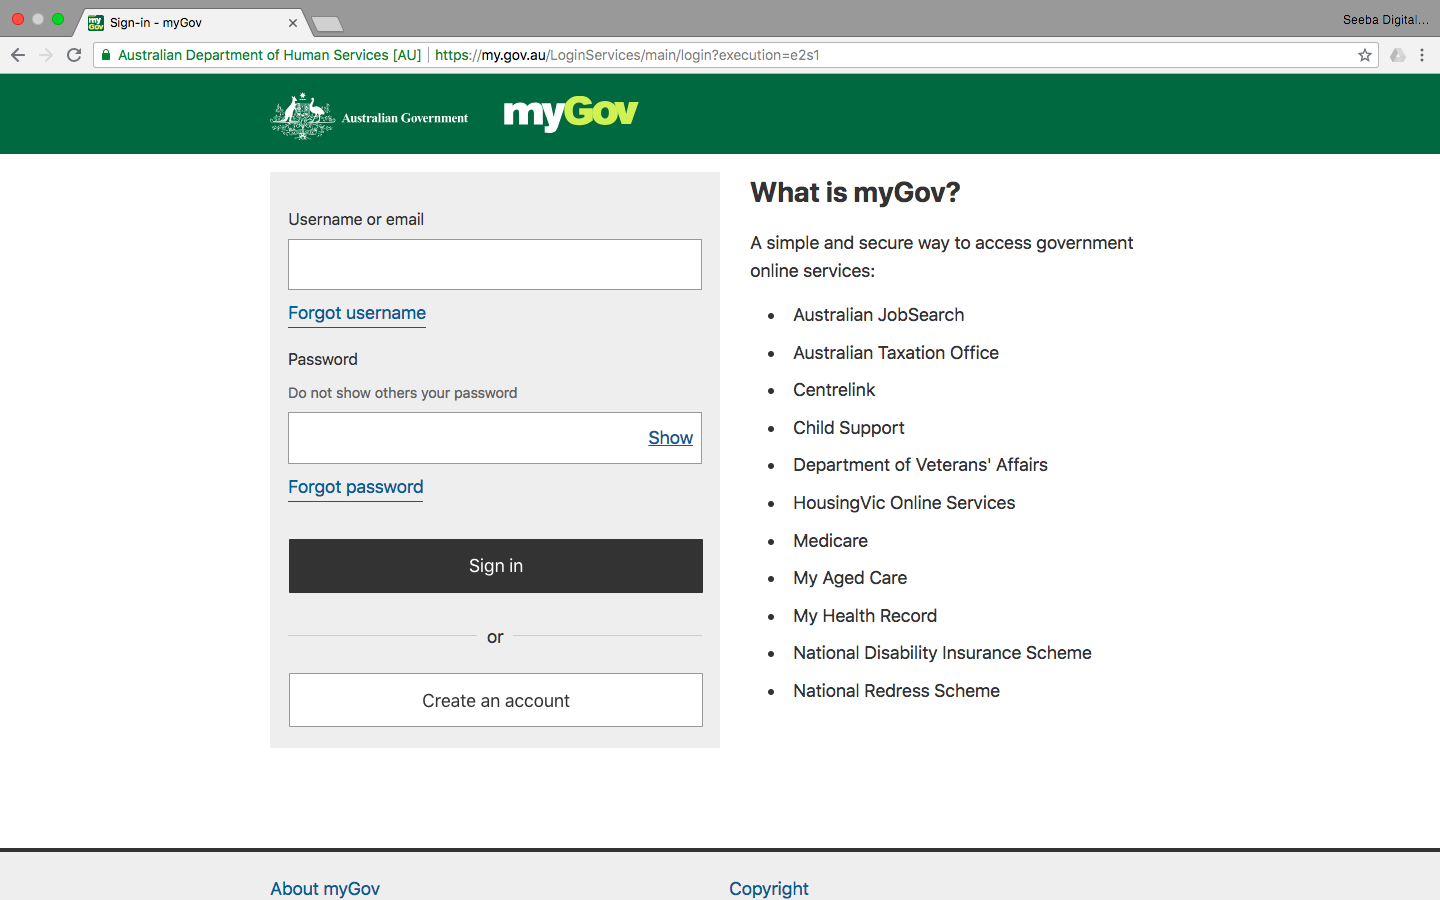
Task: Click the myGov logo in header
Action: tap(571, 113)
